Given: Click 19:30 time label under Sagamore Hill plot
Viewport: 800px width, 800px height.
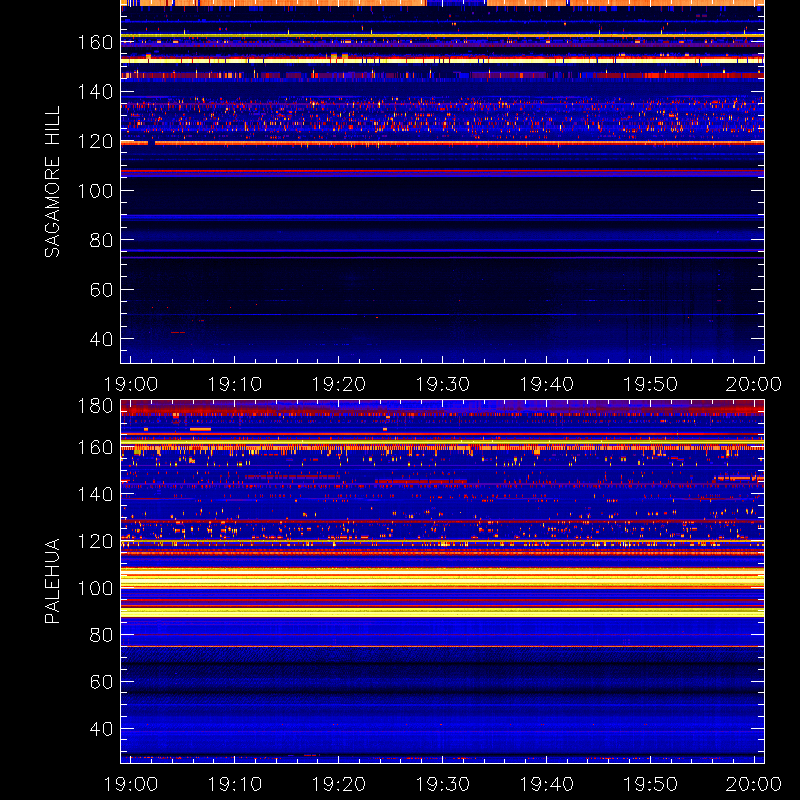Looking at the screenshot, I should coord(443,384).
